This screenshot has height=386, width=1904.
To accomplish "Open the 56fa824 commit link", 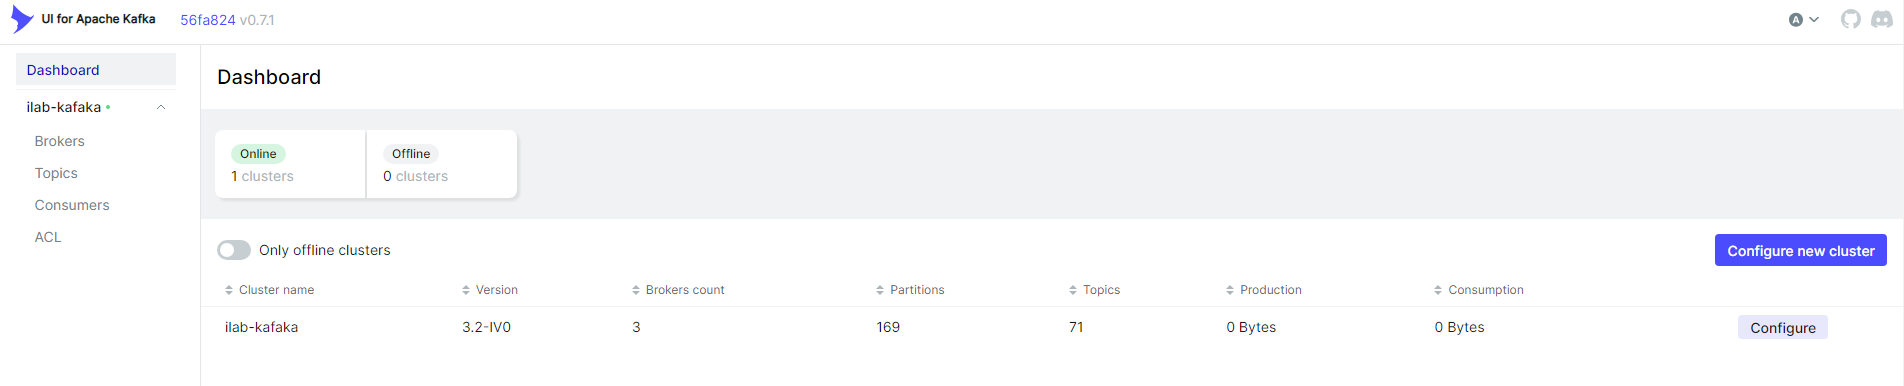I will [x=208, y=20].
